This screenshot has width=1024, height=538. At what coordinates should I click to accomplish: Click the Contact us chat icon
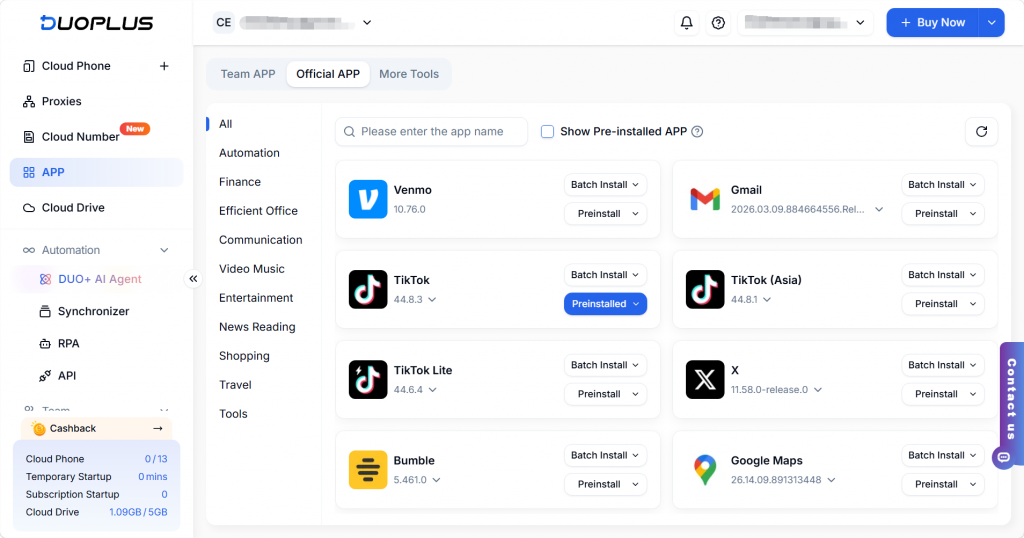(x=1003, y=458)
